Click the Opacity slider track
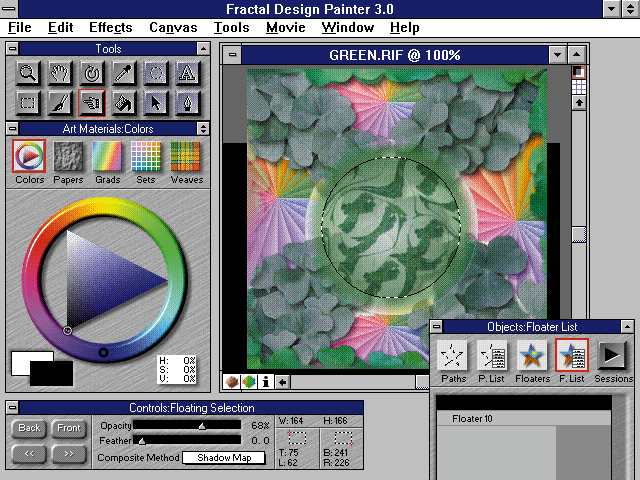Image resolution: width=640 pixels, height=480 pixels. pos(187,426)
